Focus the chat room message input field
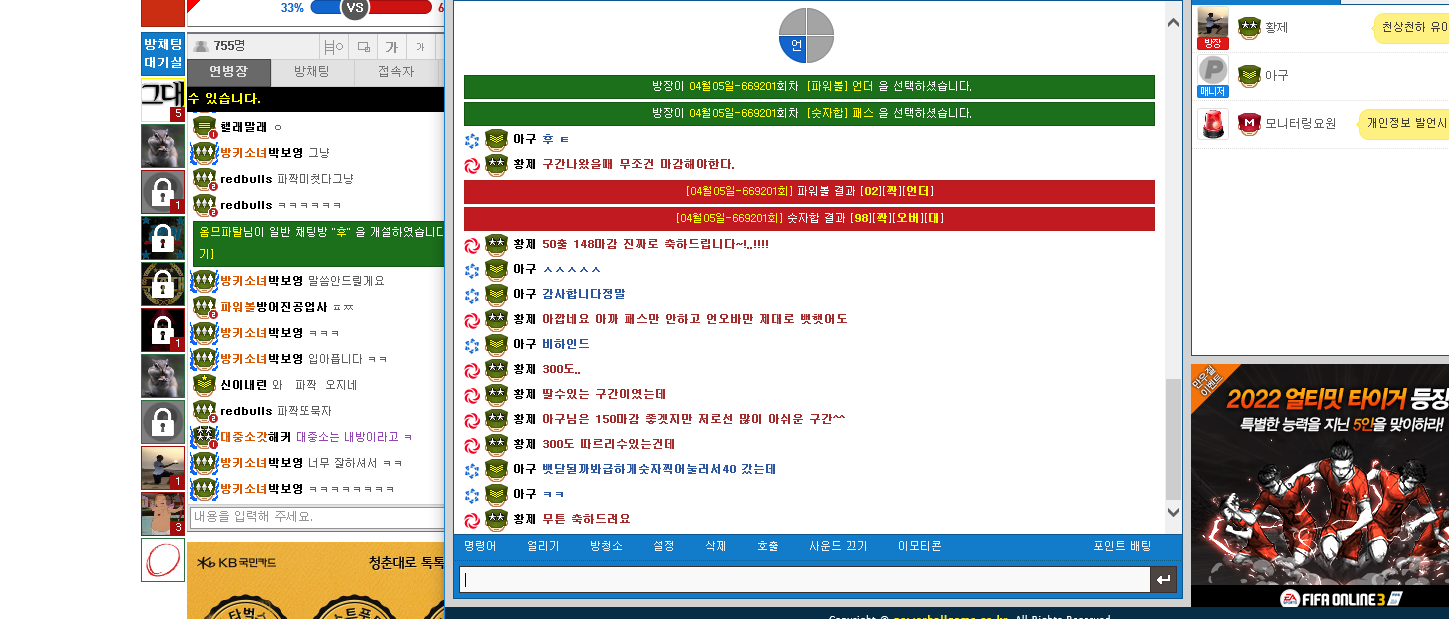Viewport: 1449px width, 630px height. pos(805,580)
